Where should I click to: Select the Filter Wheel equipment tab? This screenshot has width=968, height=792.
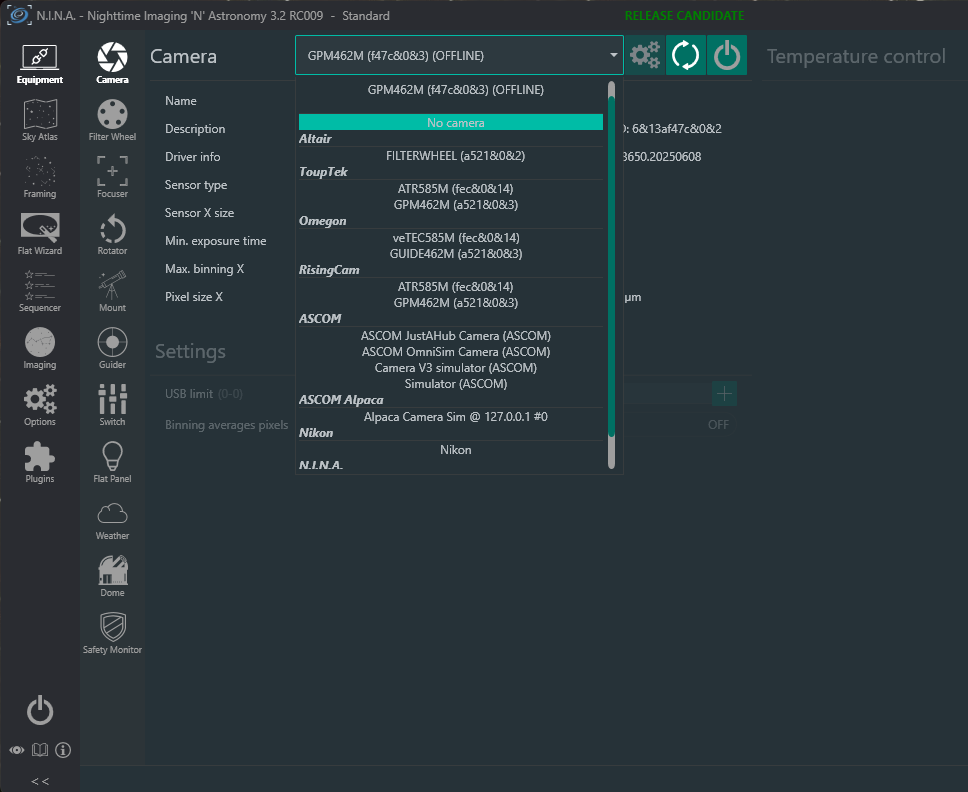pyautogui.click(x=112, y=120)
